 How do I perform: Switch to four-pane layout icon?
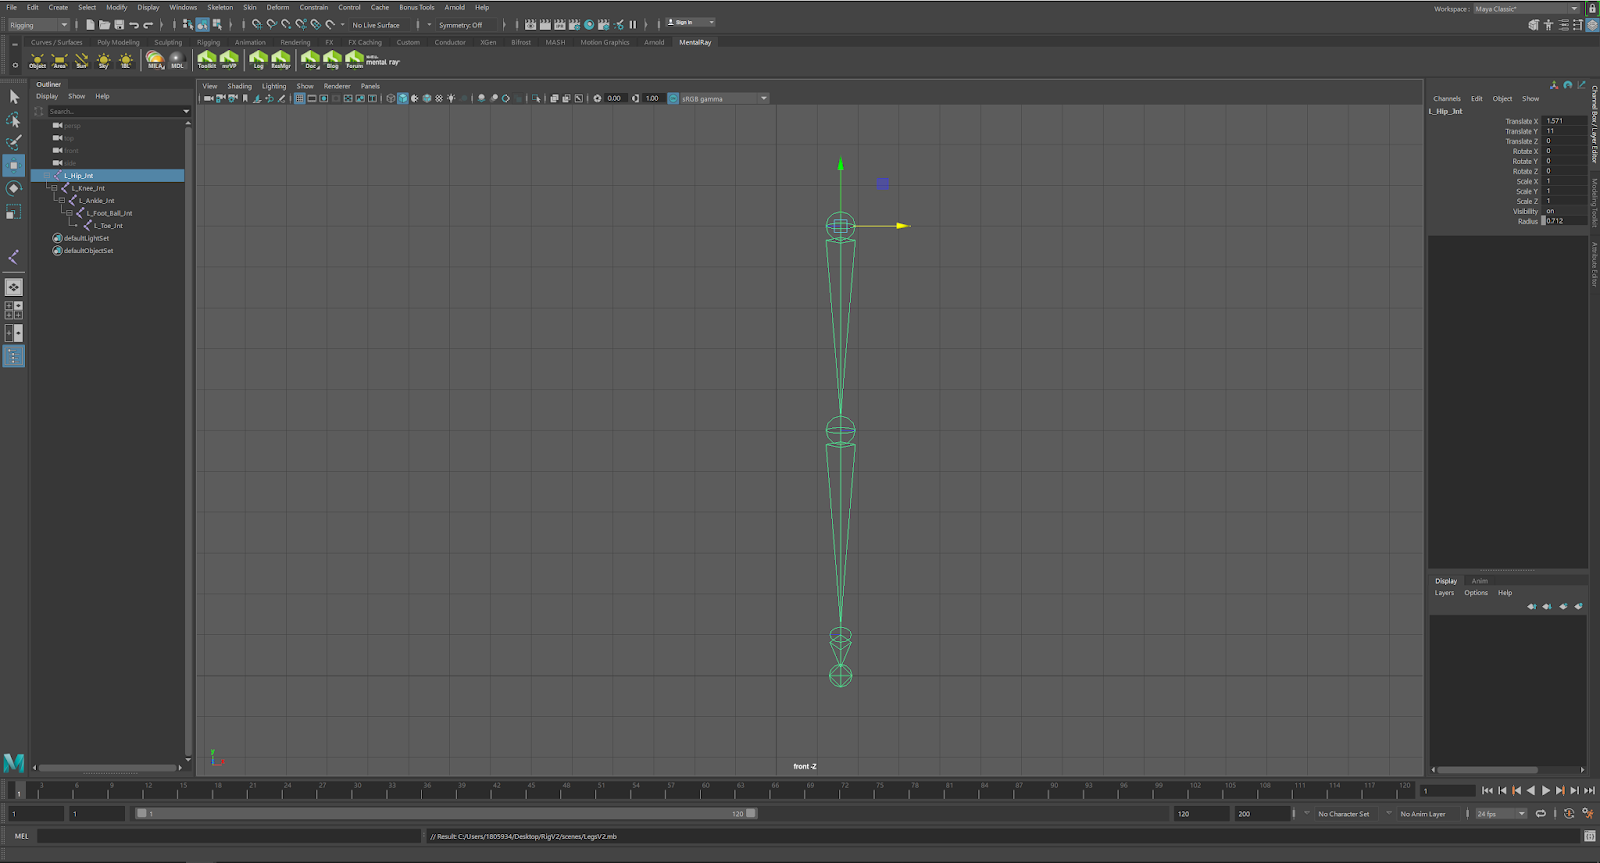click(14, 311)
